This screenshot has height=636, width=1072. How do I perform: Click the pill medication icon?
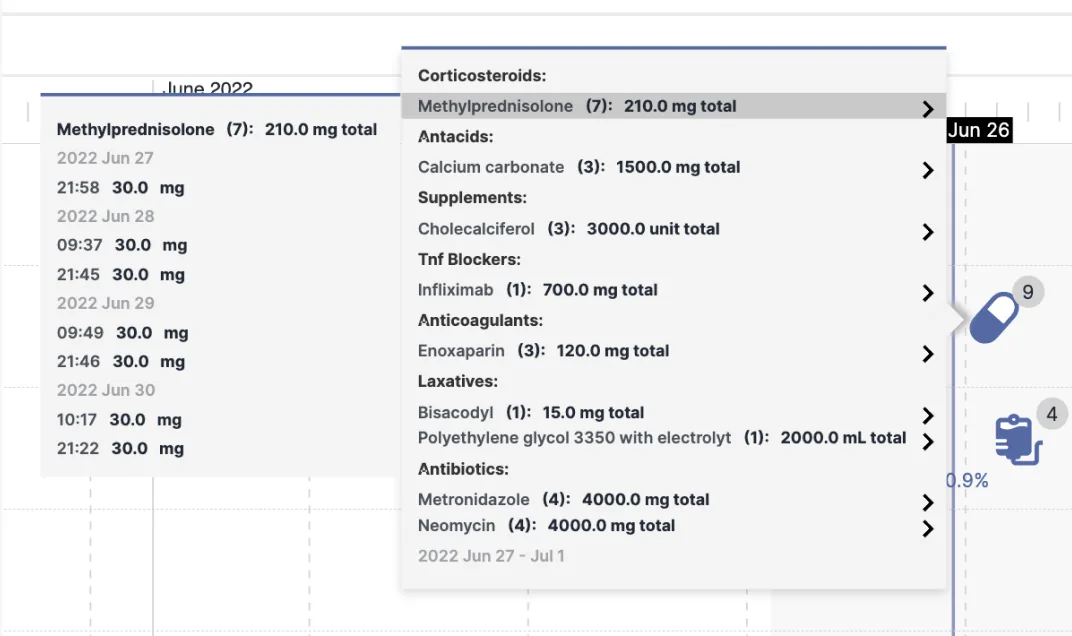(x=994, y=318)
